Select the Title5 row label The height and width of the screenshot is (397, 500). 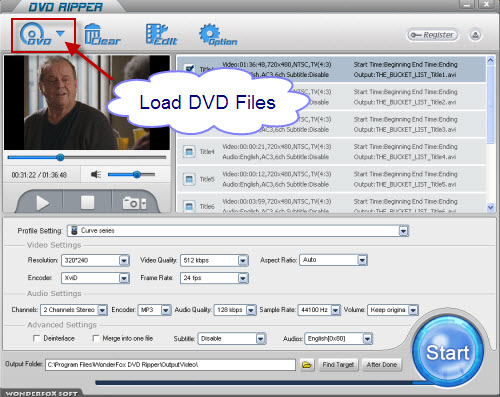click(207, 179)
